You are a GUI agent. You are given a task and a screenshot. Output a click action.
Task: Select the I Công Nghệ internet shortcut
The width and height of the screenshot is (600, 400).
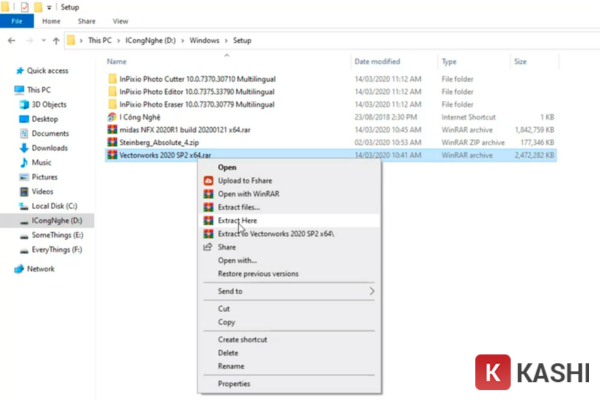140,117
